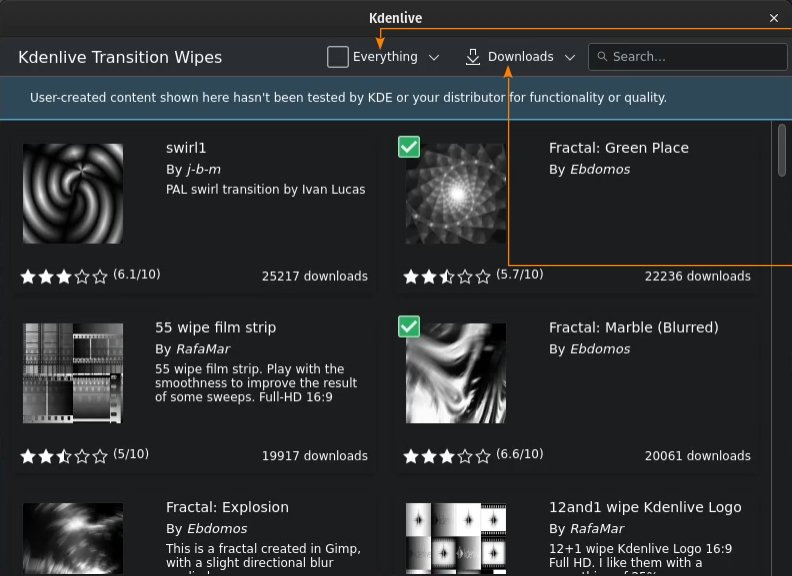Click the star rating of swirl1
This screenshot has height=576, width=792.
click(64, 276)
